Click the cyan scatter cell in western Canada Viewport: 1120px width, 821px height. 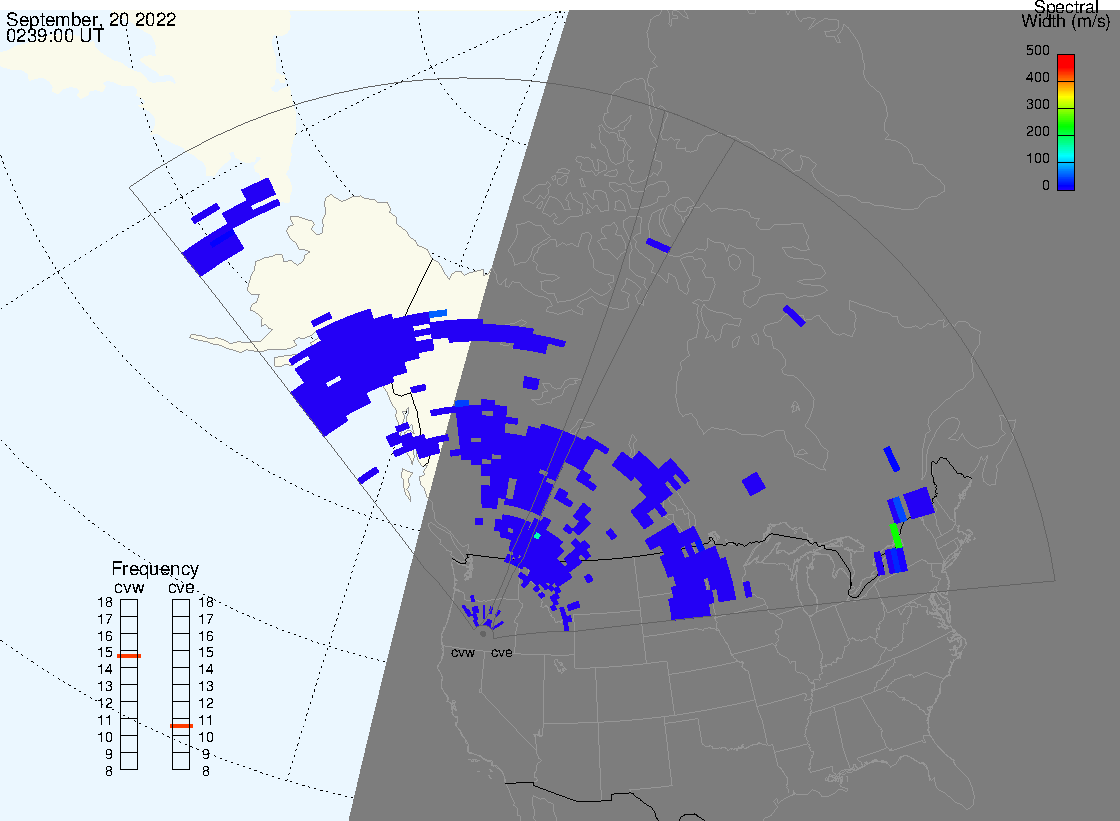tap(537, 535)
